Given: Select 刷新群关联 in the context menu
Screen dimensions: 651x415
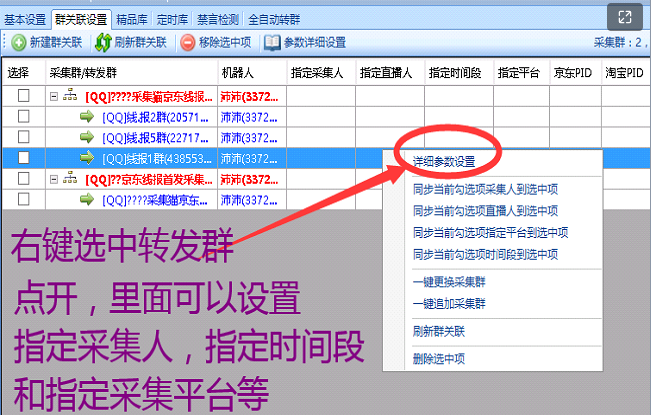Looking at the screenshot, I should point(438,331).
